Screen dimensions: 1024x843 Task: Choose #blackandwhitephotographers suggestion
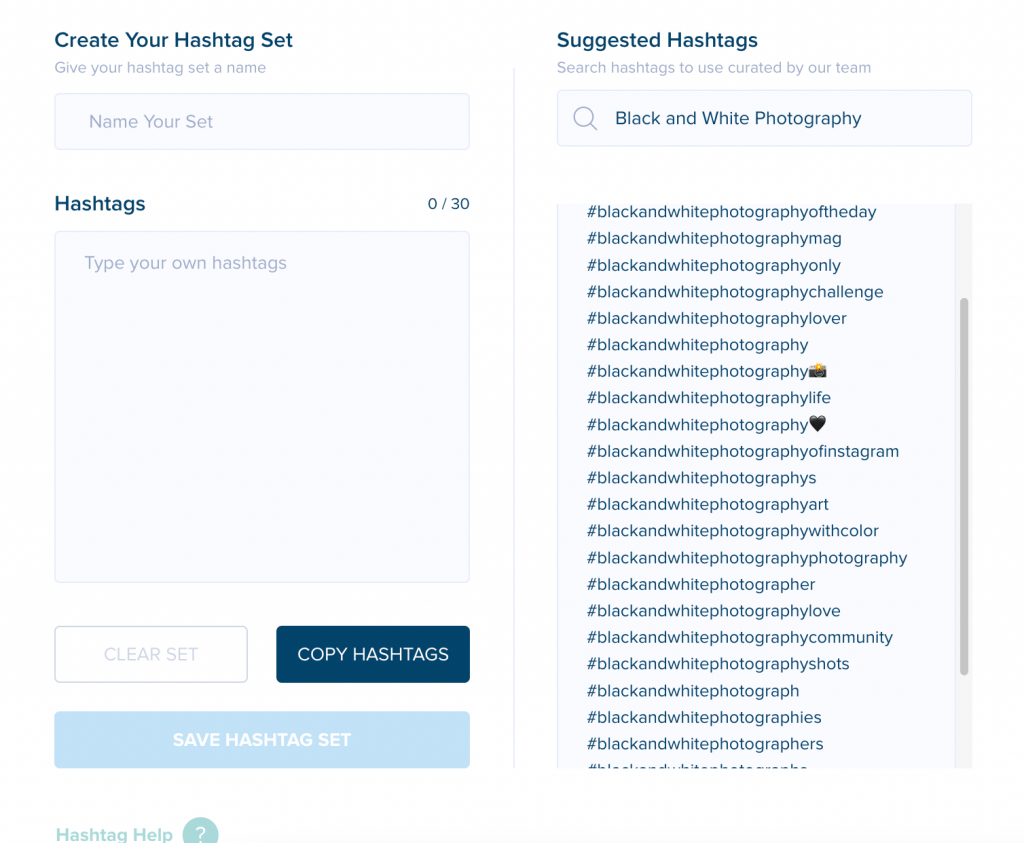[x=705, y=744]
